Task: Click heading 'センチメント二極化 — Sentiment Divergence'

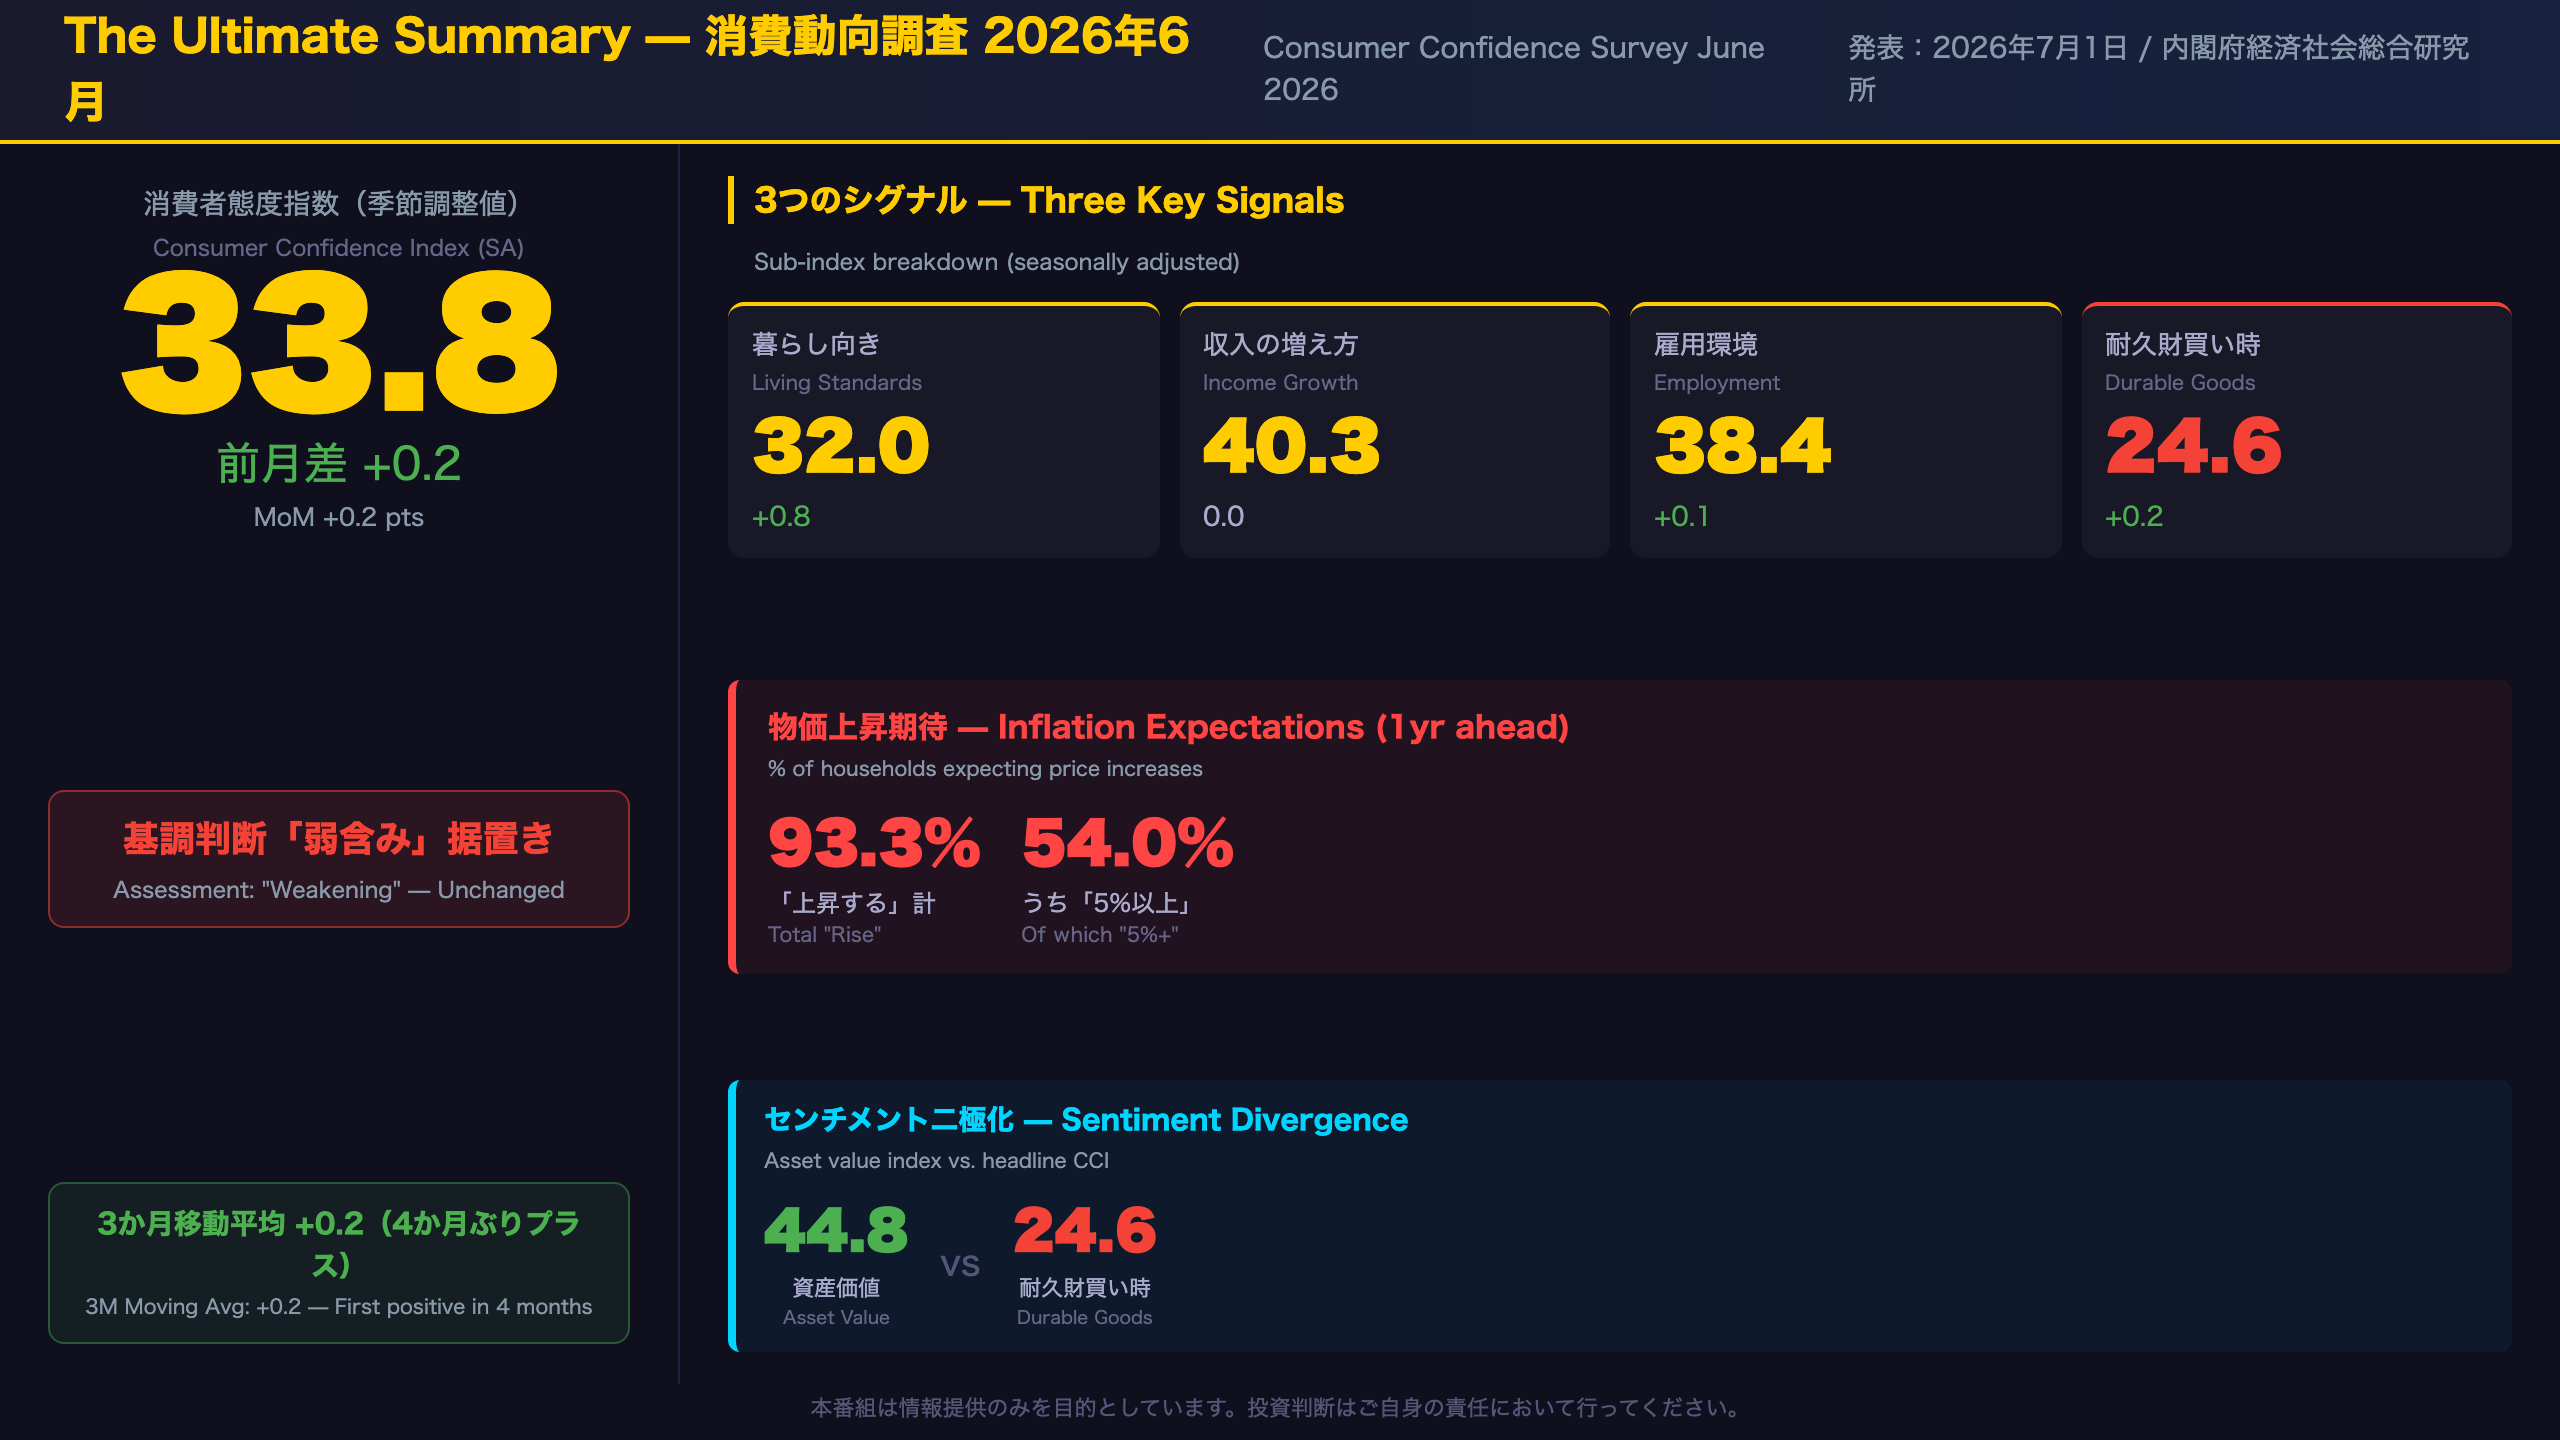Action: point(1086,1120)
